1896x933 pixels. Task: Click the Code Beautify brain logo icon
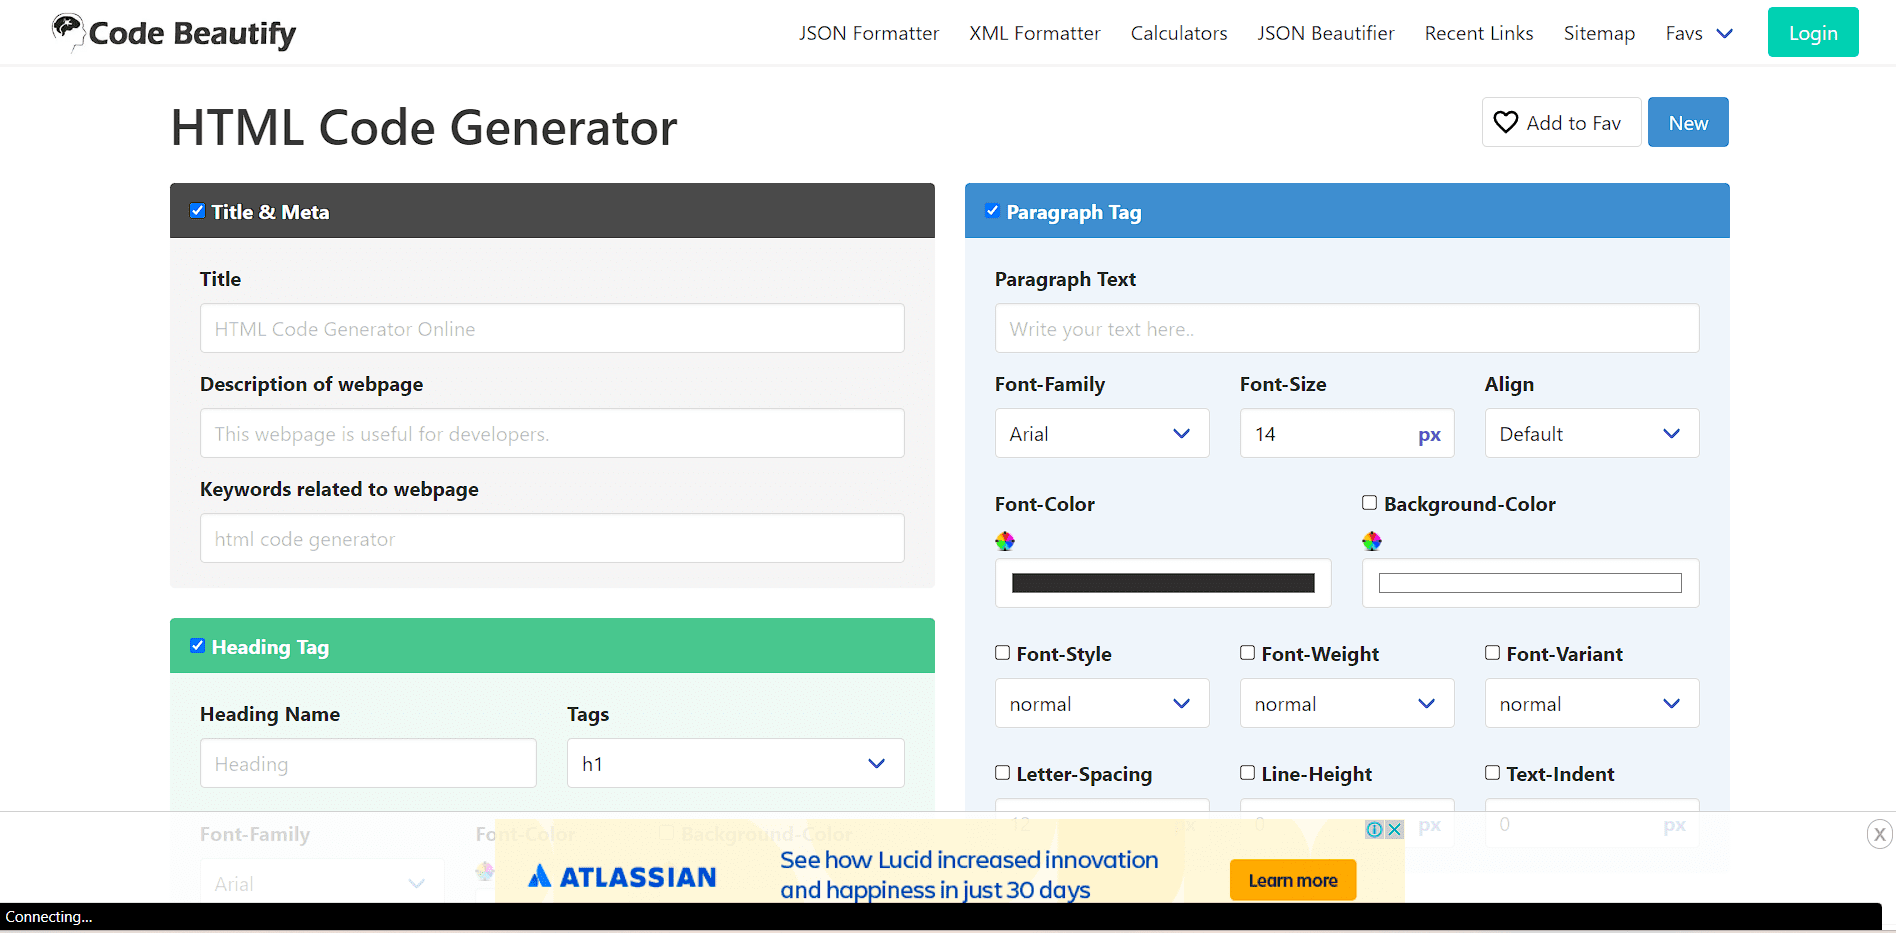click(66, 31)
